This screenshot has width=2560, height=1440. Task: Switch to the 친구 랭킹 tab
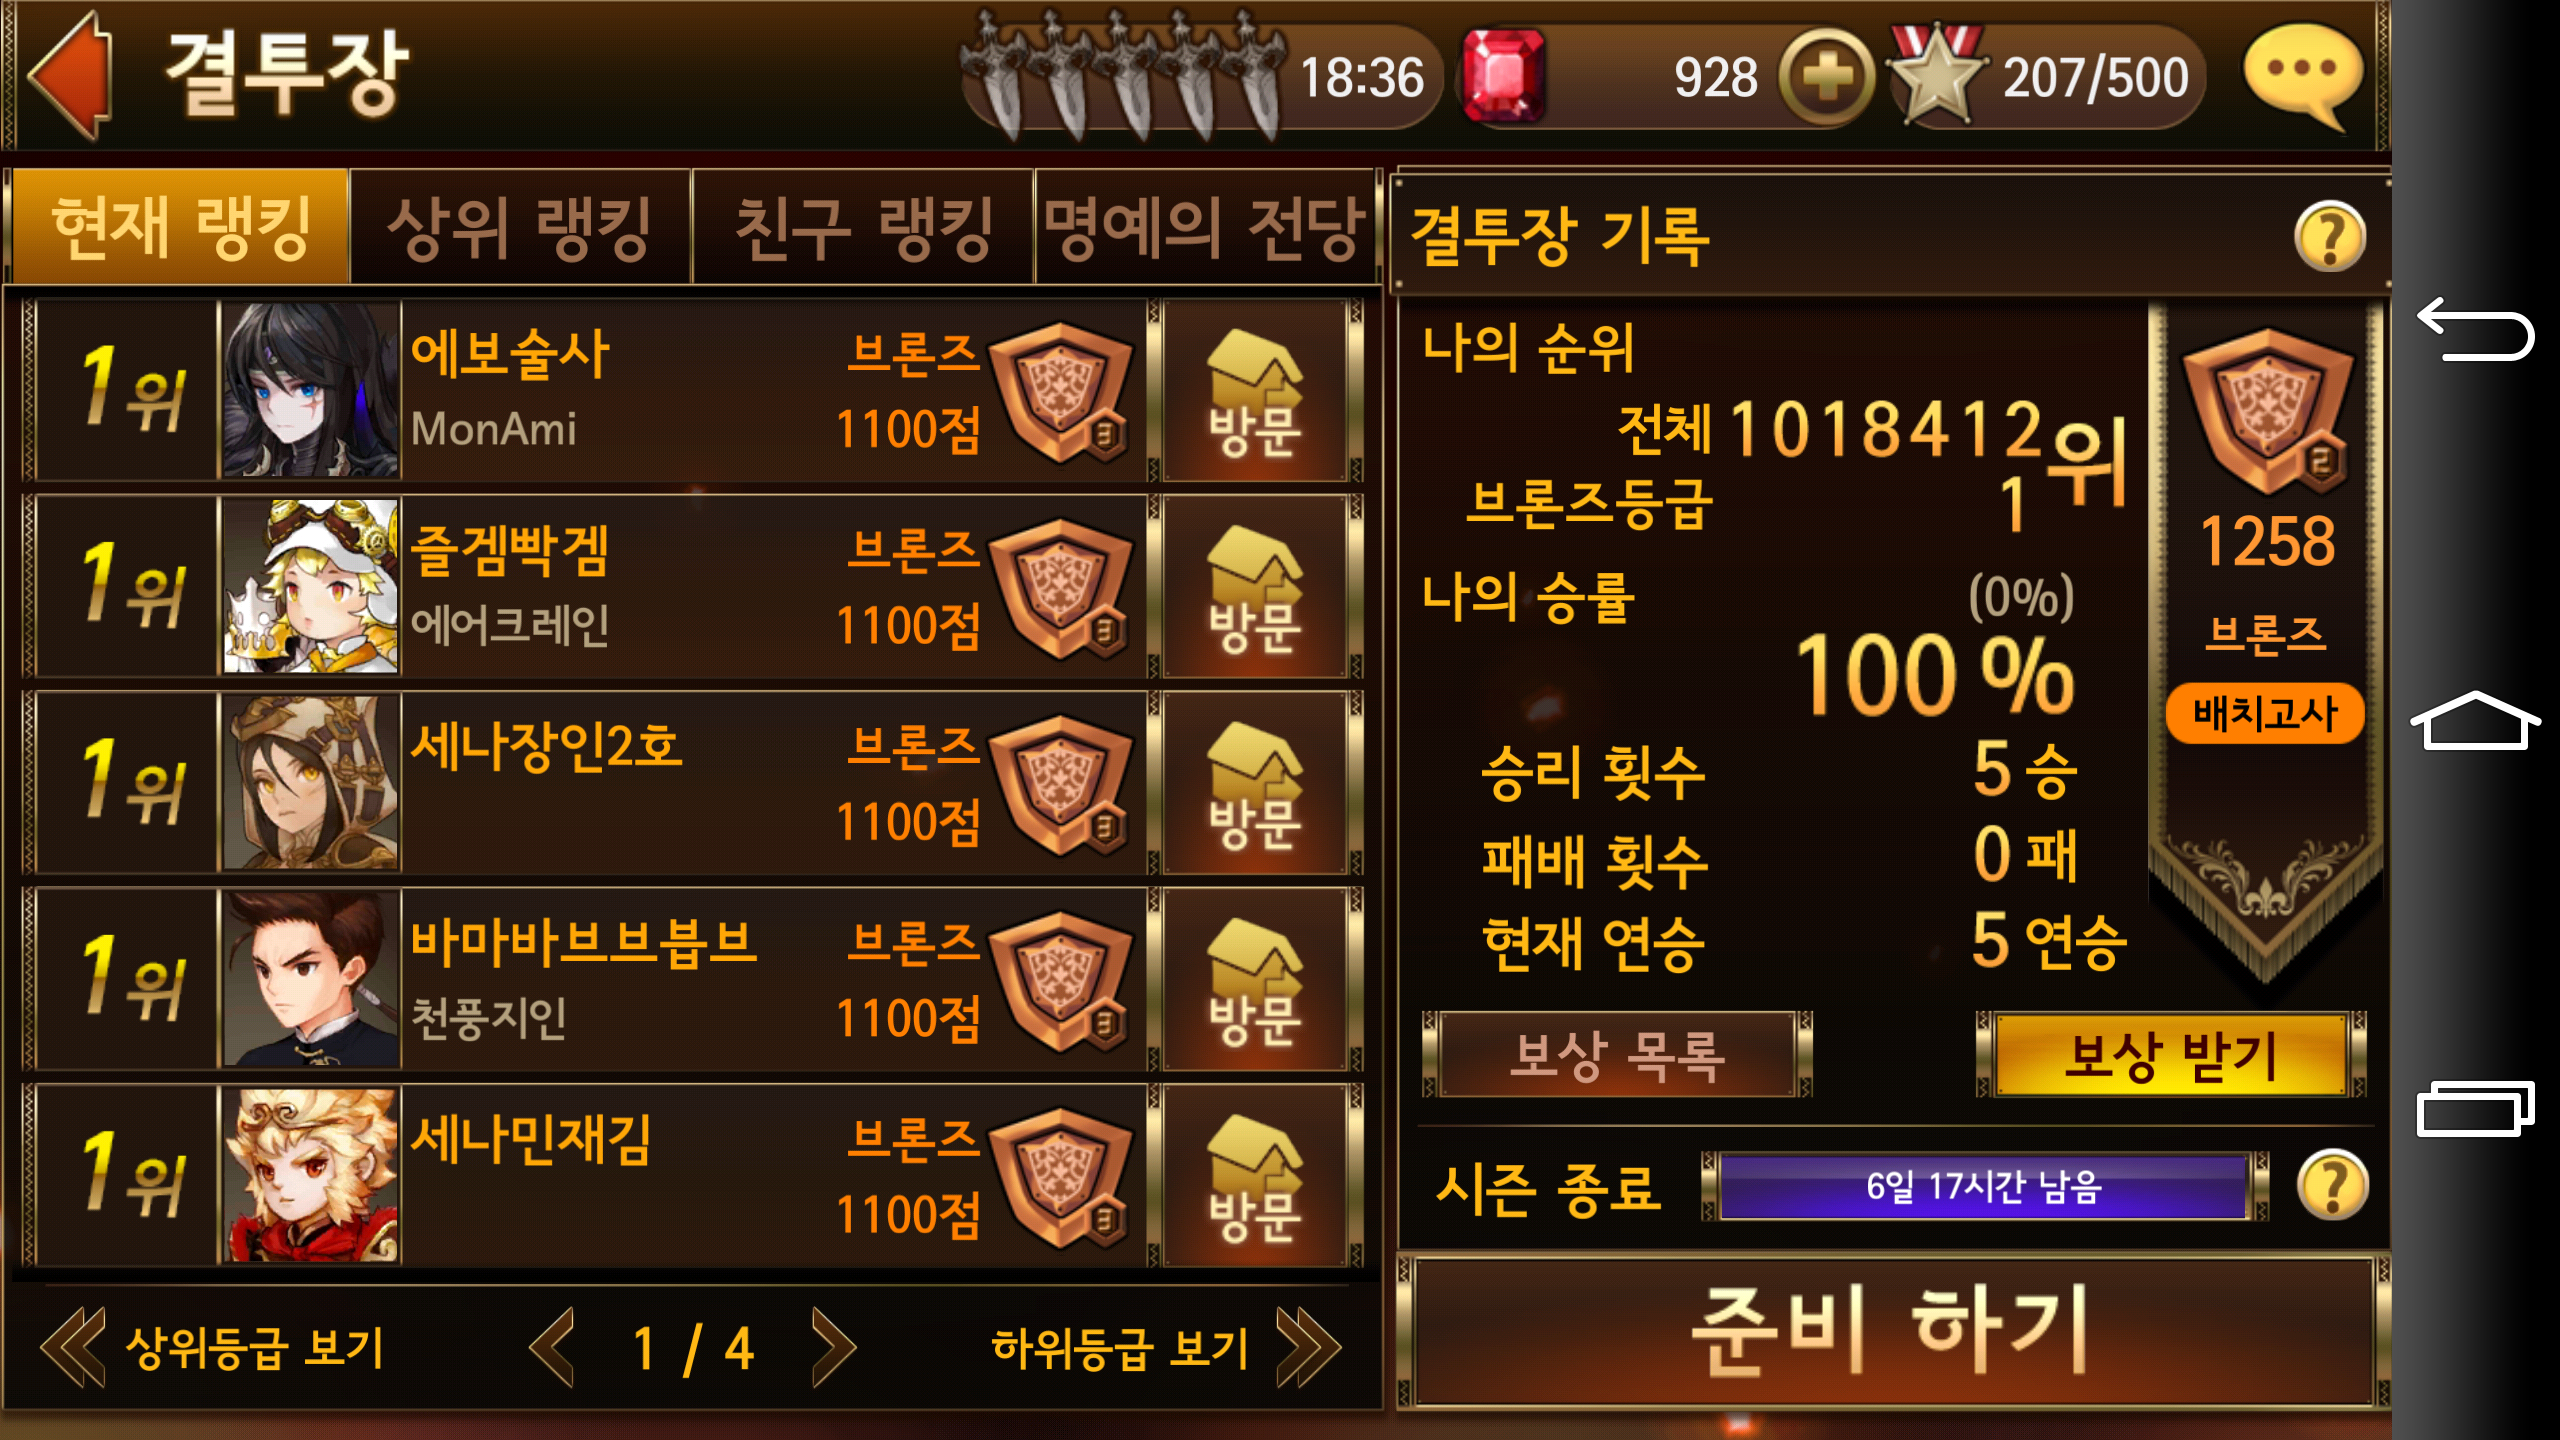coord(863,227)
